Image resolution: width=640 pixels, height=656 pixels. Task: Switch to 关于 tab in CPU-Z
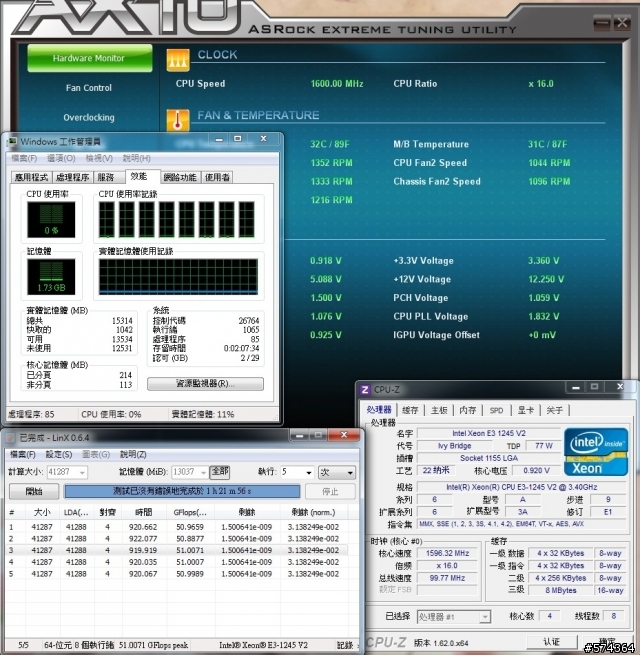coord(555,410)
